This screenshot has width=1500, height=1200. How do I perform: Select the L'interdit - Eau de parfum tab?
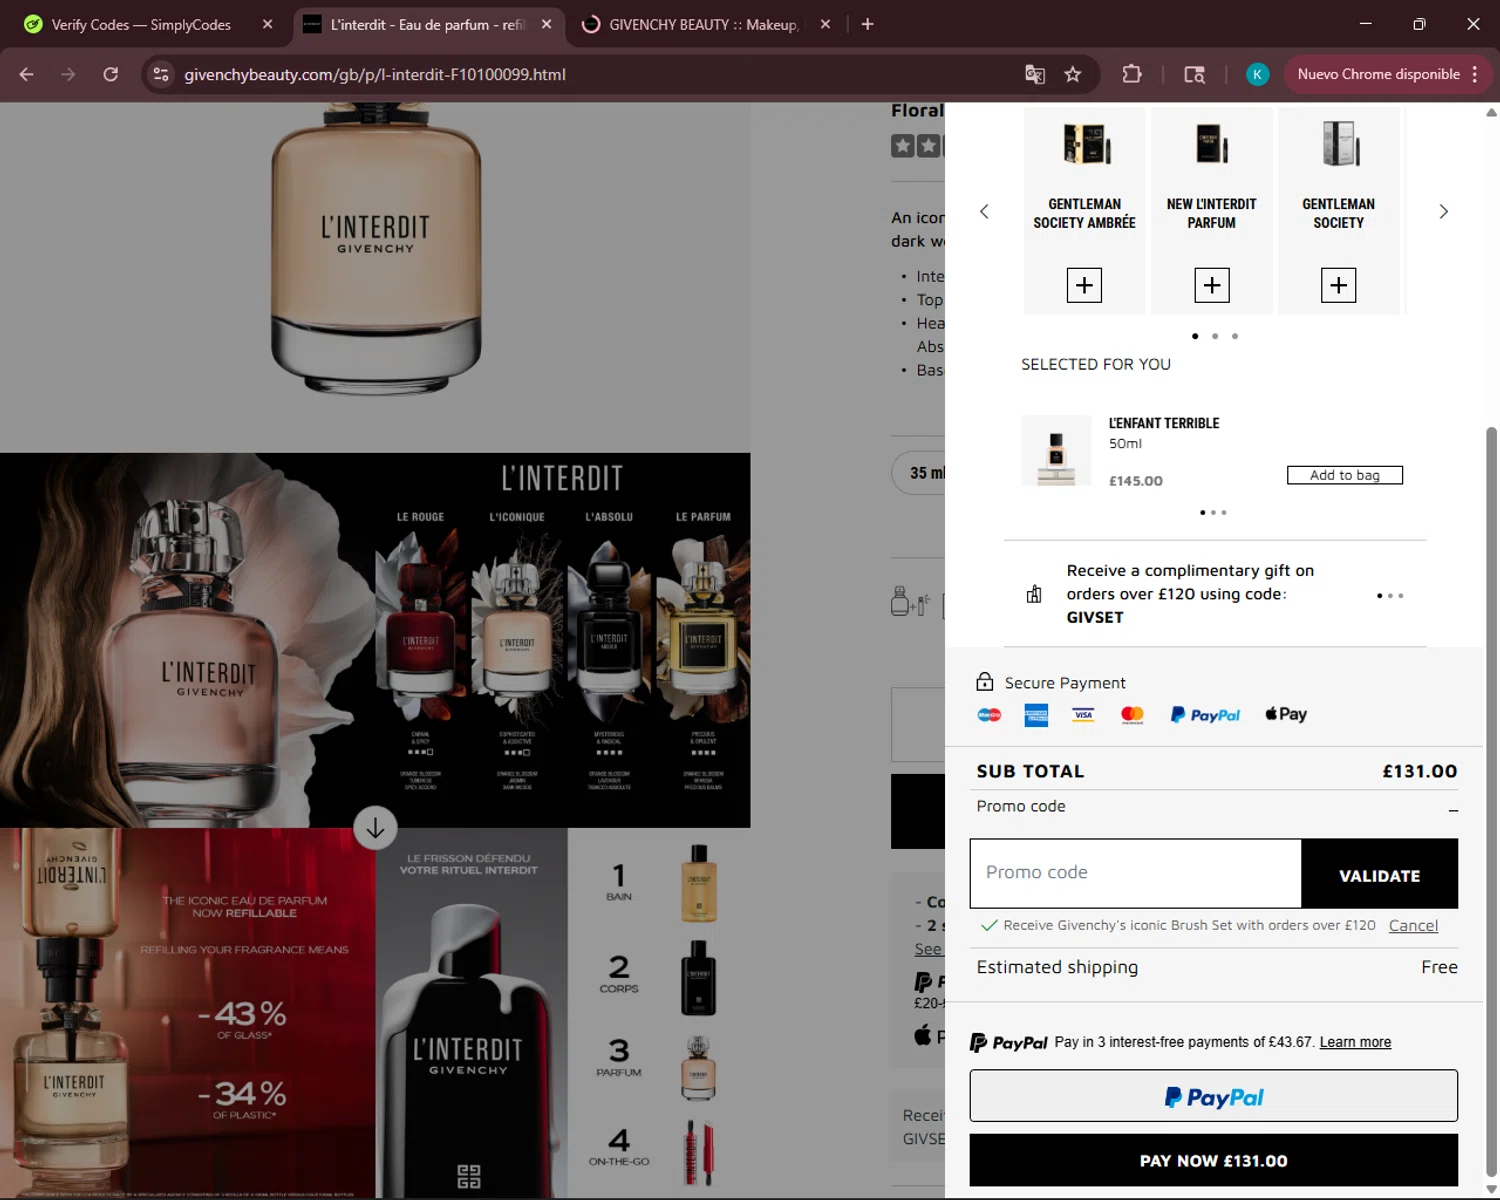pos(428,24)
